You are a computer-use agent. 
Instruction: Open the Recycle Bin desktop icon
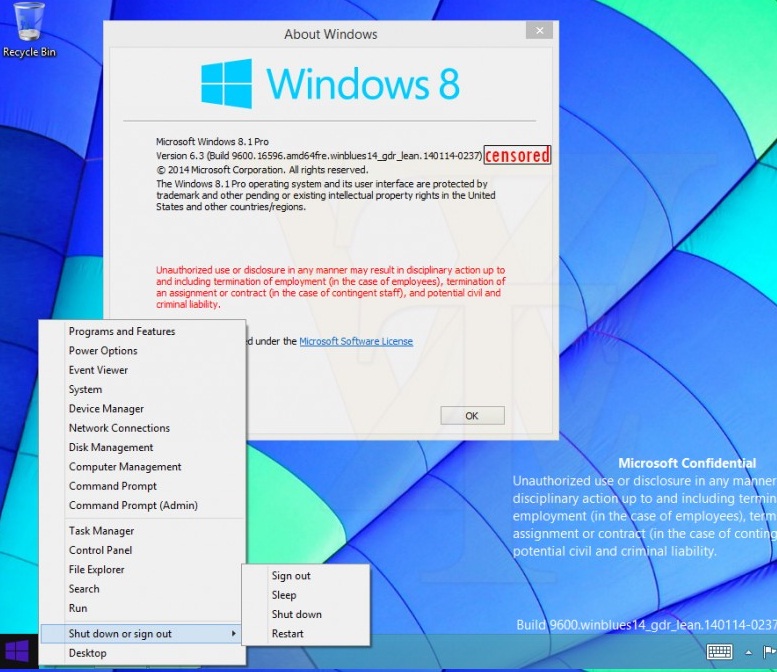tap(29, 30)
